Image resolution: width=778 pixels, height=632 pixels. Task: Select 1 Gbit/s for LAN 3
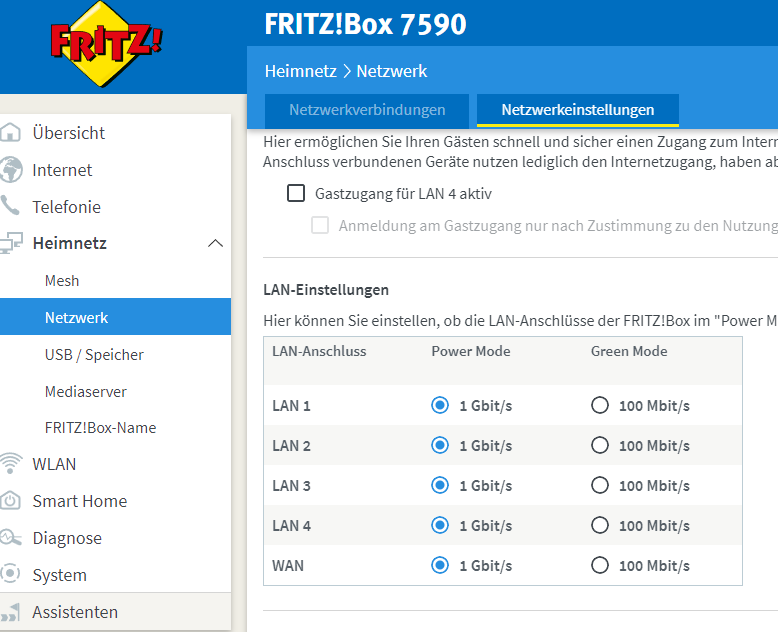point(440,485)
